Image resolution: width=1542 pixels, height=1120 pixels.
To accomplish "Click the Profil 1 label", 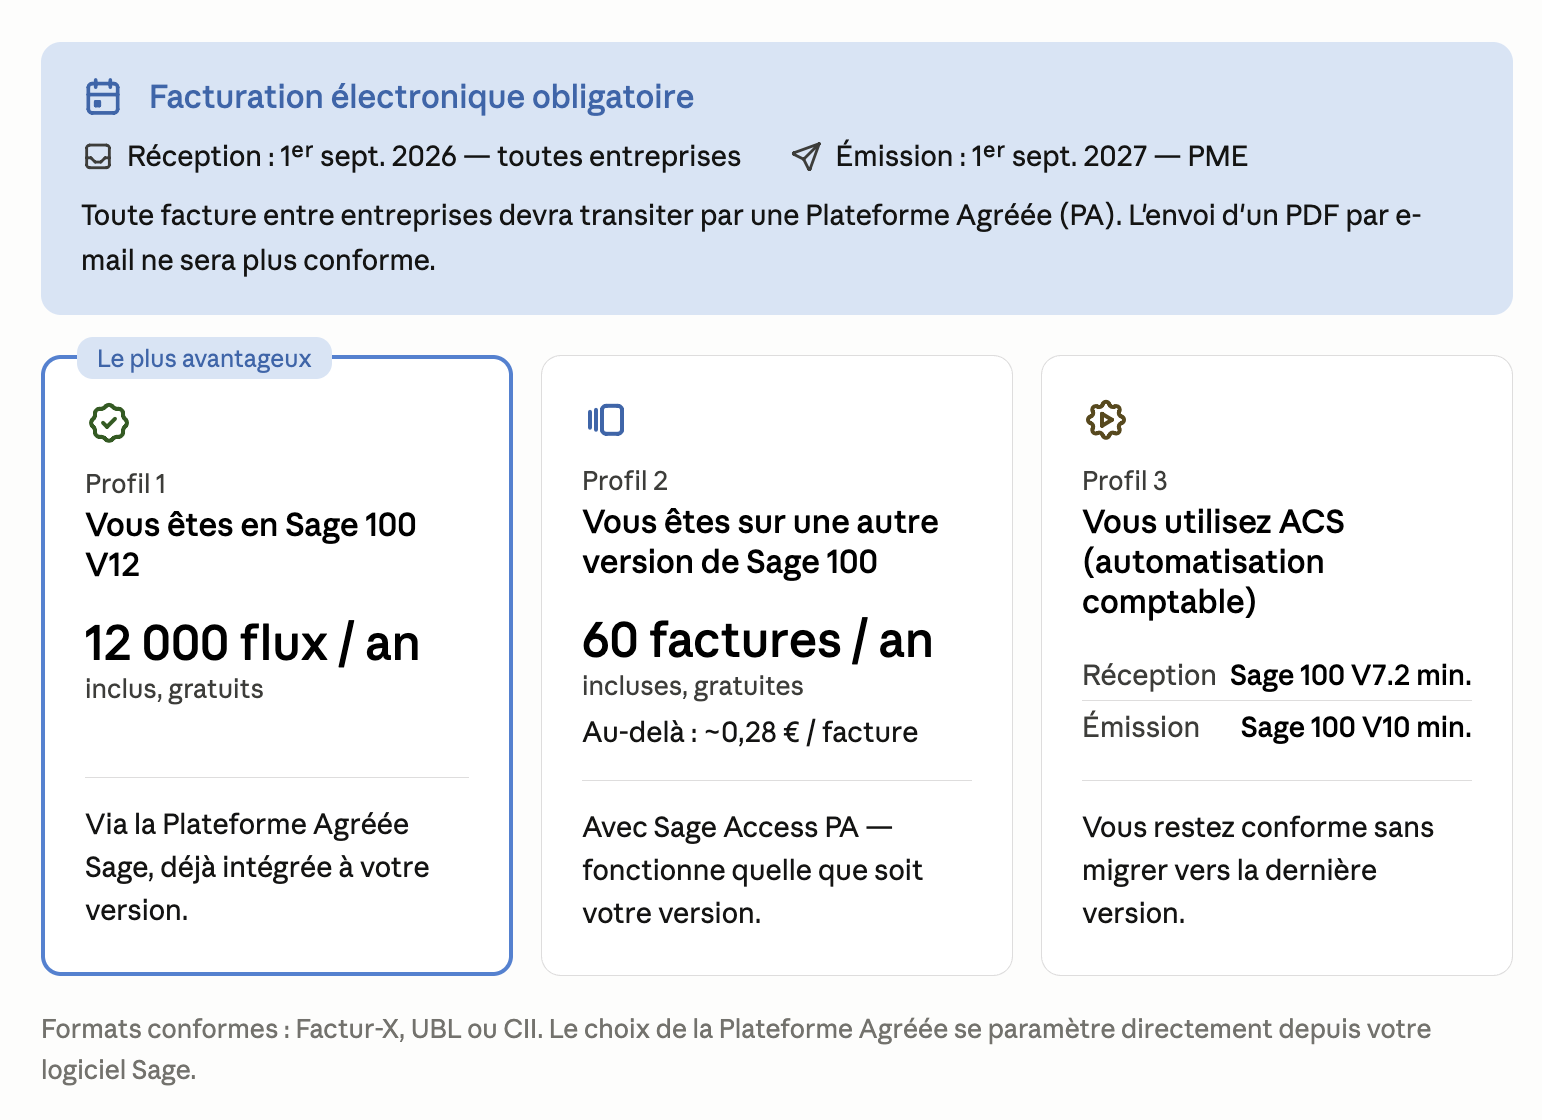I will 126,484.
